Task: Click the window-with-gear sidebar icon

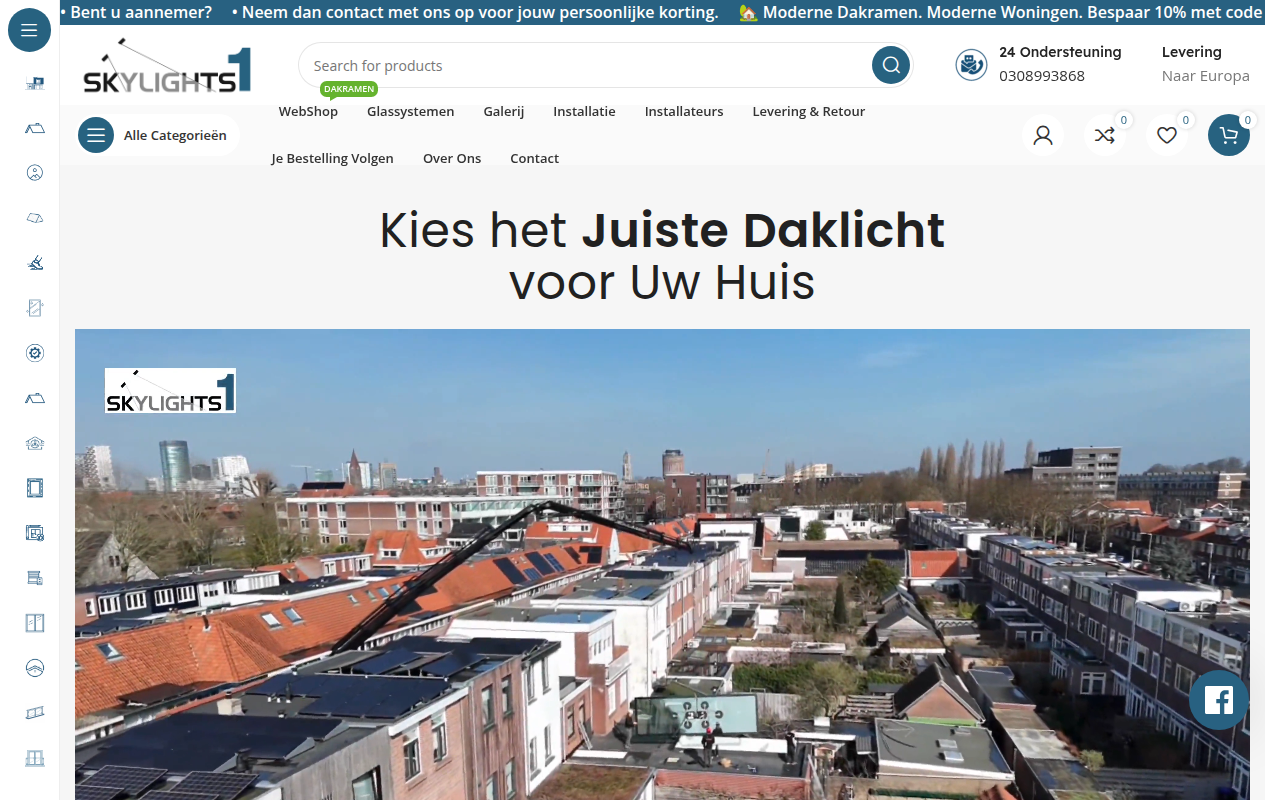Action: (35, 533)
